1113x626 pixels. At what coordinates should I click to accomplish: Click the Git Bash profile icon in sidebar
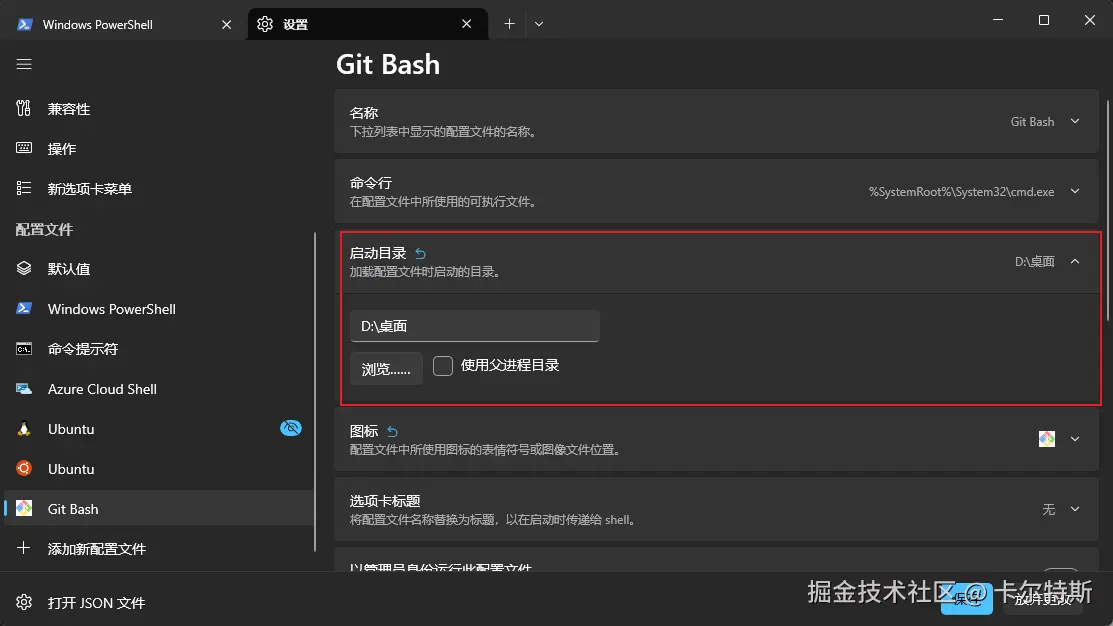pyautogui.click(x=24, y=508)
